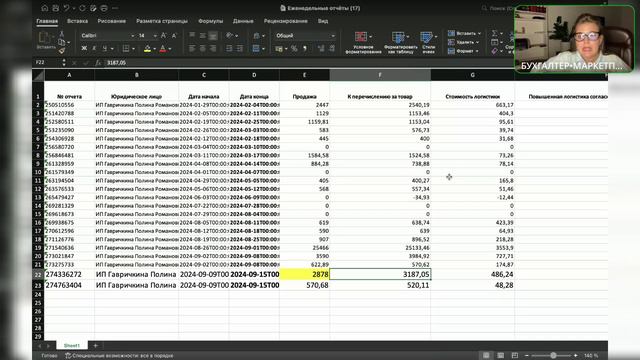Screen dimensions: 640x360
Task: Open the Рецензирование tab
Action: click(x=286, y=21)
